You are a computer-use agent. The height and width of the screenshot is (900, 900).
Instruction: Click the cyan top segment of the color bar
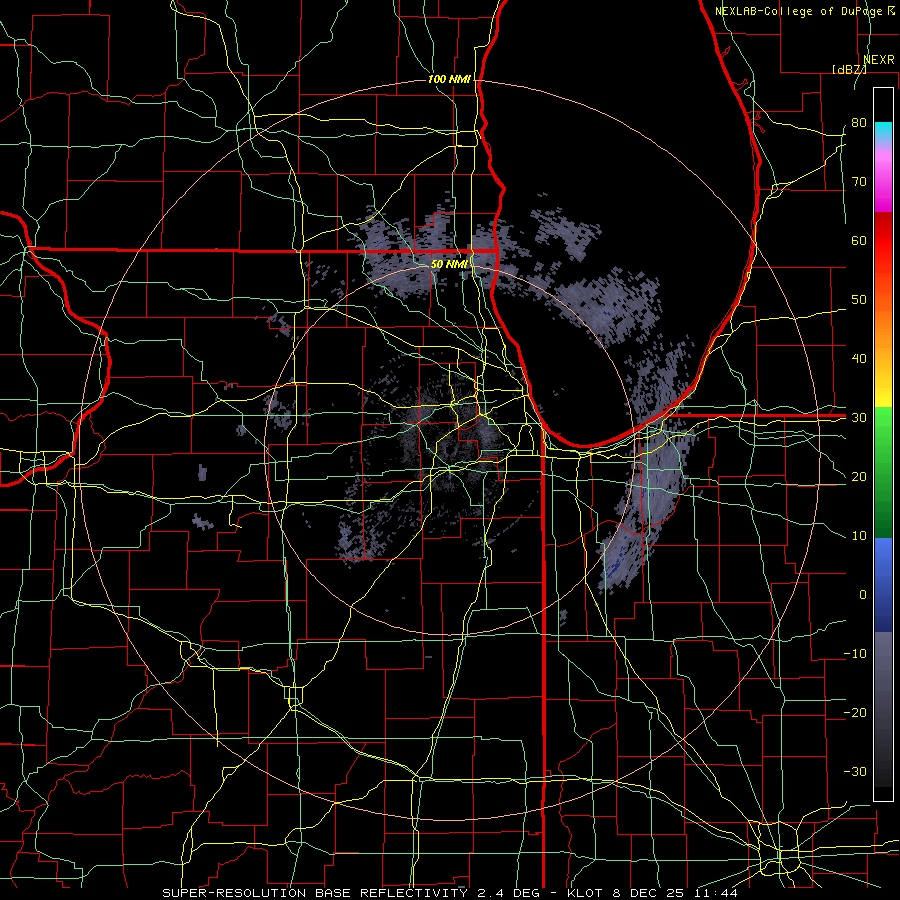883,129
